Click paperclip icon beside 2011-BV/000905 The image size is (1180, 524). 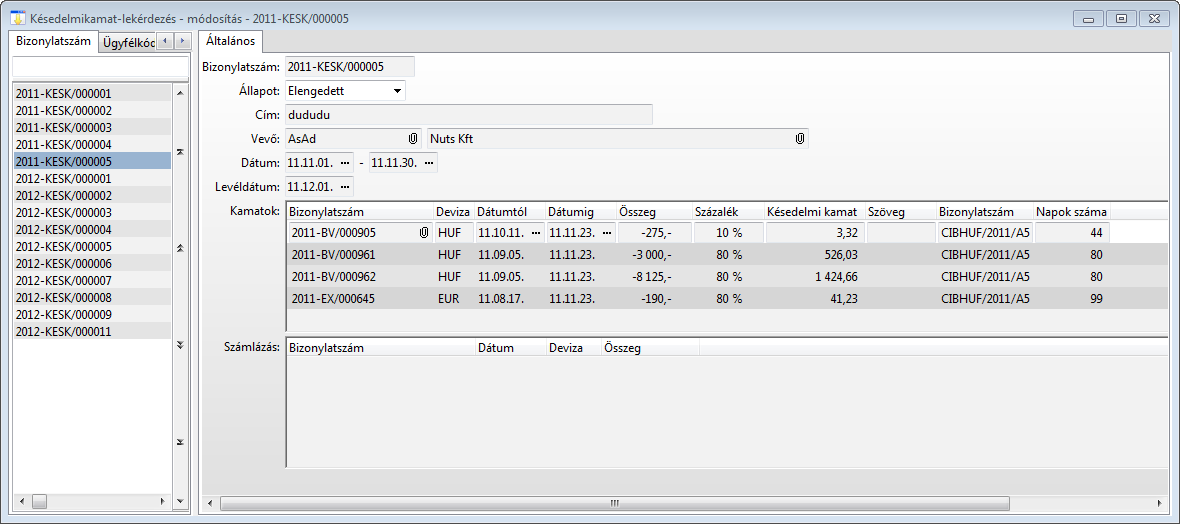423,233
